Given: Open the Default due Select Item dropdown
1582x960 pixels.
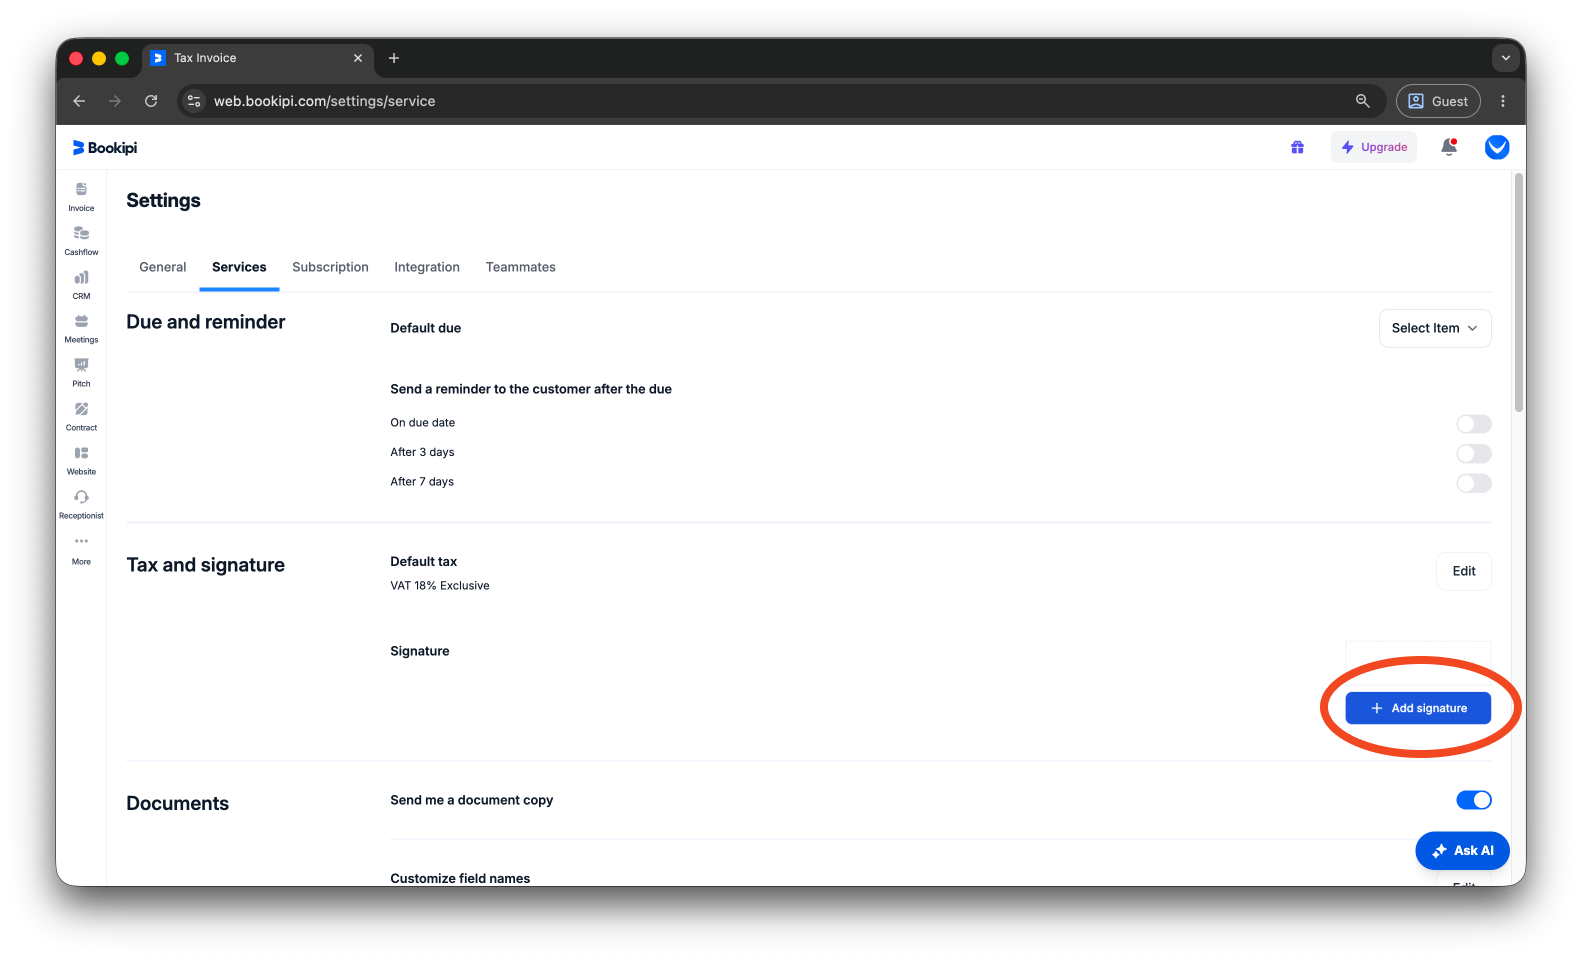Looking at the screenshot, I should 1434,328.
